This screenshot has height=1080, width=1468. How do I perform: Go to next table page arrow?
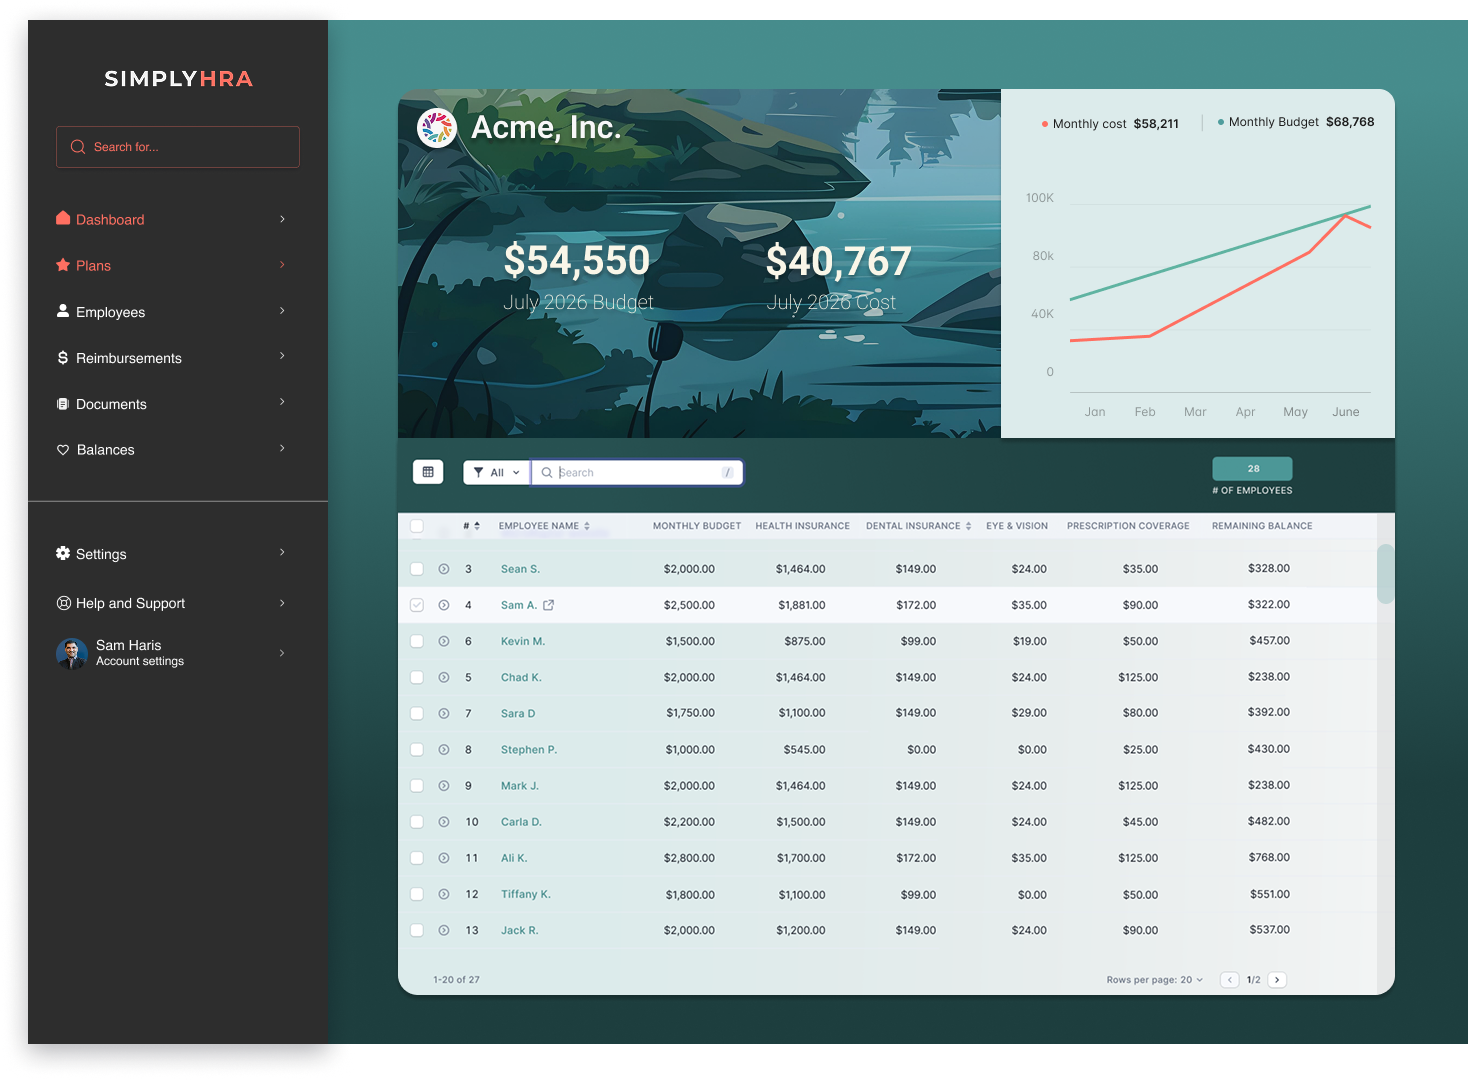click(1277, 980)
